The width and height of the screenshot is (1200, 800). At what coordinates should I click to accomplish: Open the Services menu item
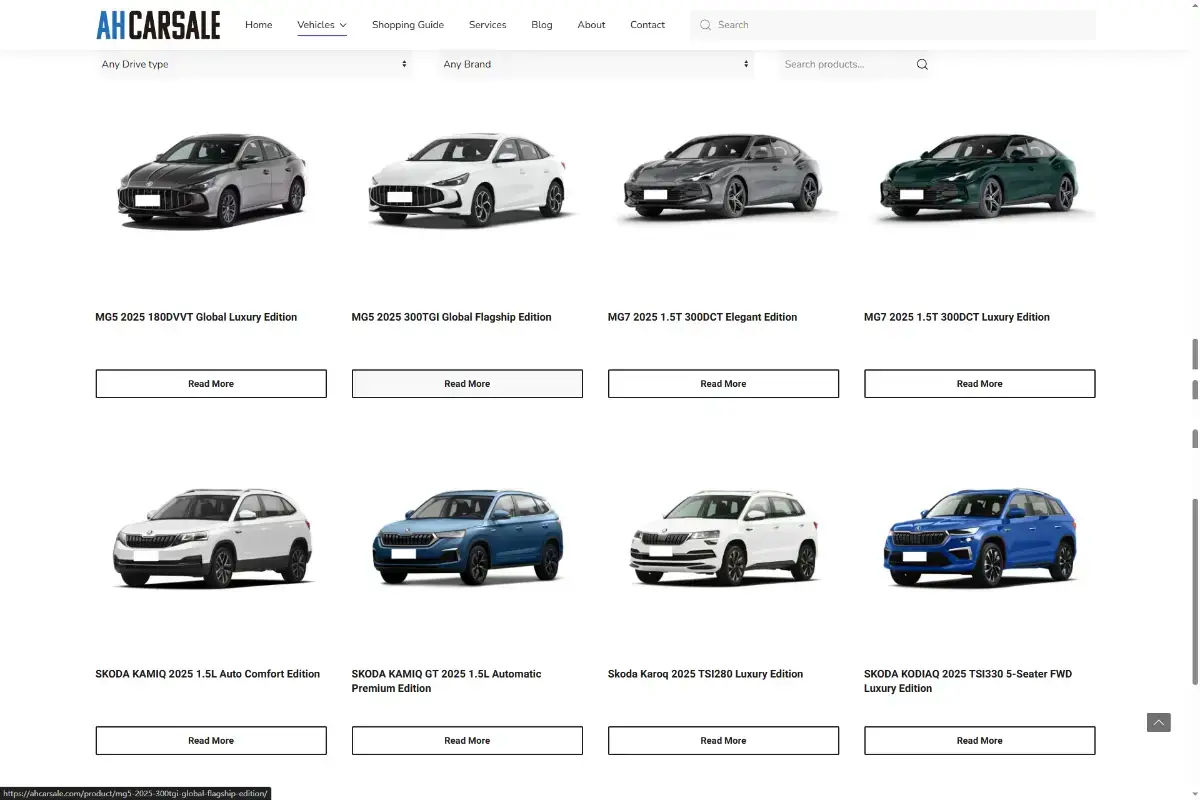(488, 25)
